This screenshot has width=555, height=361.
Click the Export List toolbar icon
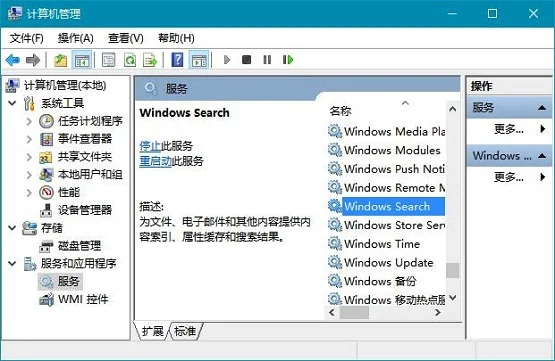(x=150, y=60)
